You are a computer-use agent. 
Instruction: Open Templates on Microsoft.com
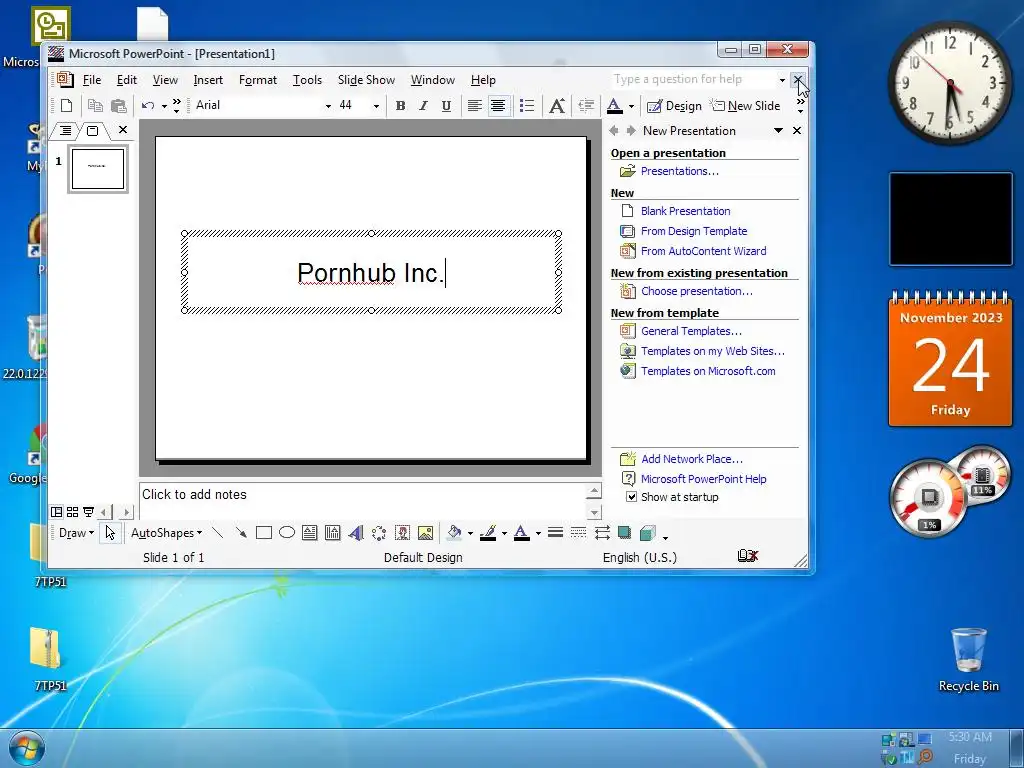click(x=709, y=371)
